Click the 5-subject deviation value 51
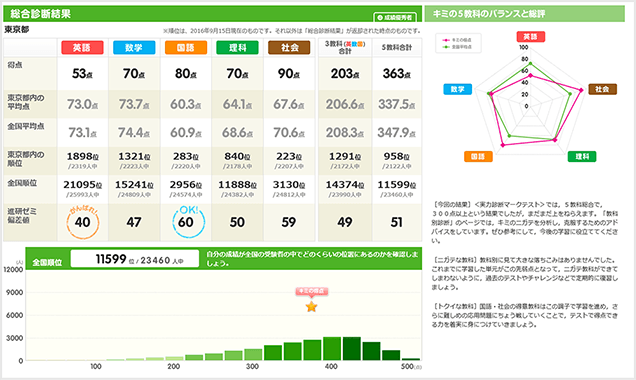636x380 pixels. [x=396, y=222]
